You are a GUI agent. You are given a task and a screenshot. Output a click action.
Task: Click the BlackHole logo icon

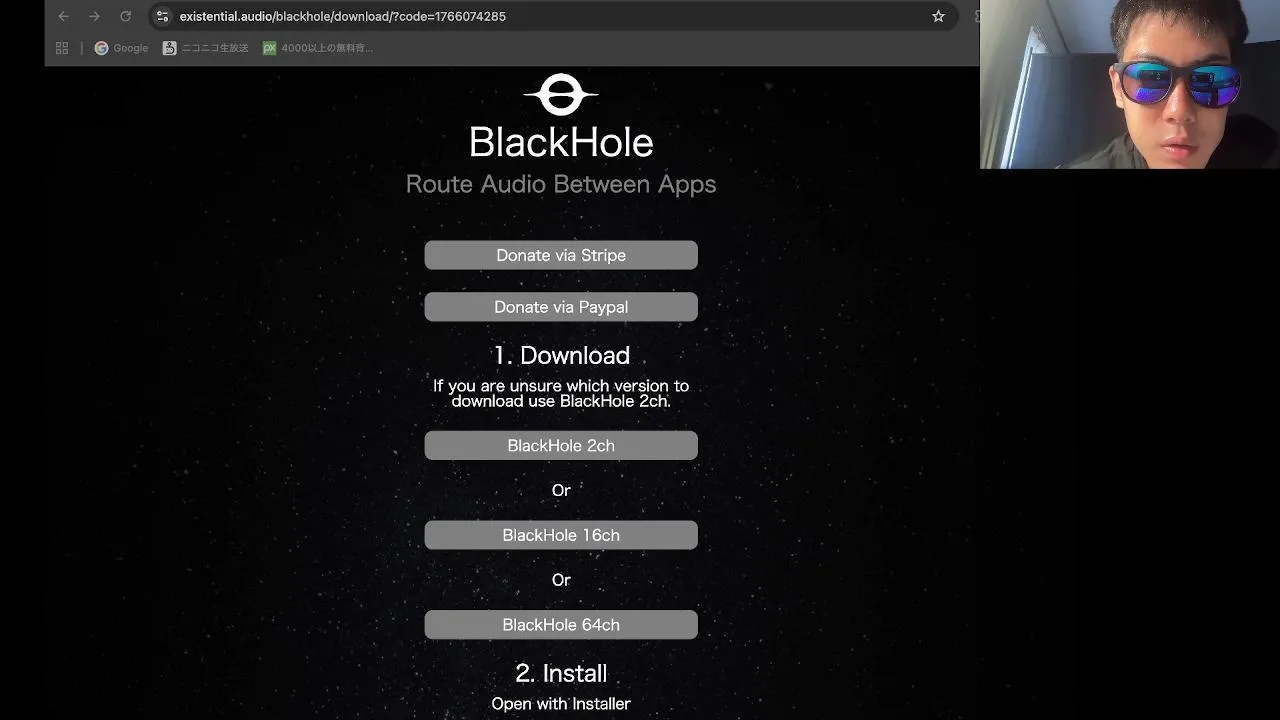(x=561, y=95)
